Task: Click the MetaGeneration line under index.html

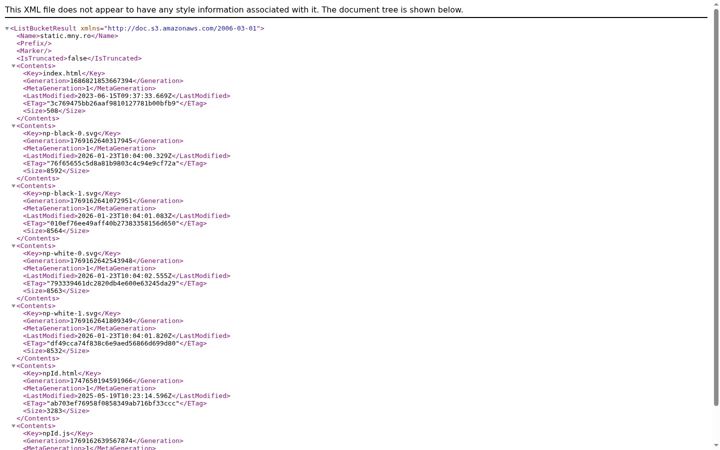Action: click(90, 89)
